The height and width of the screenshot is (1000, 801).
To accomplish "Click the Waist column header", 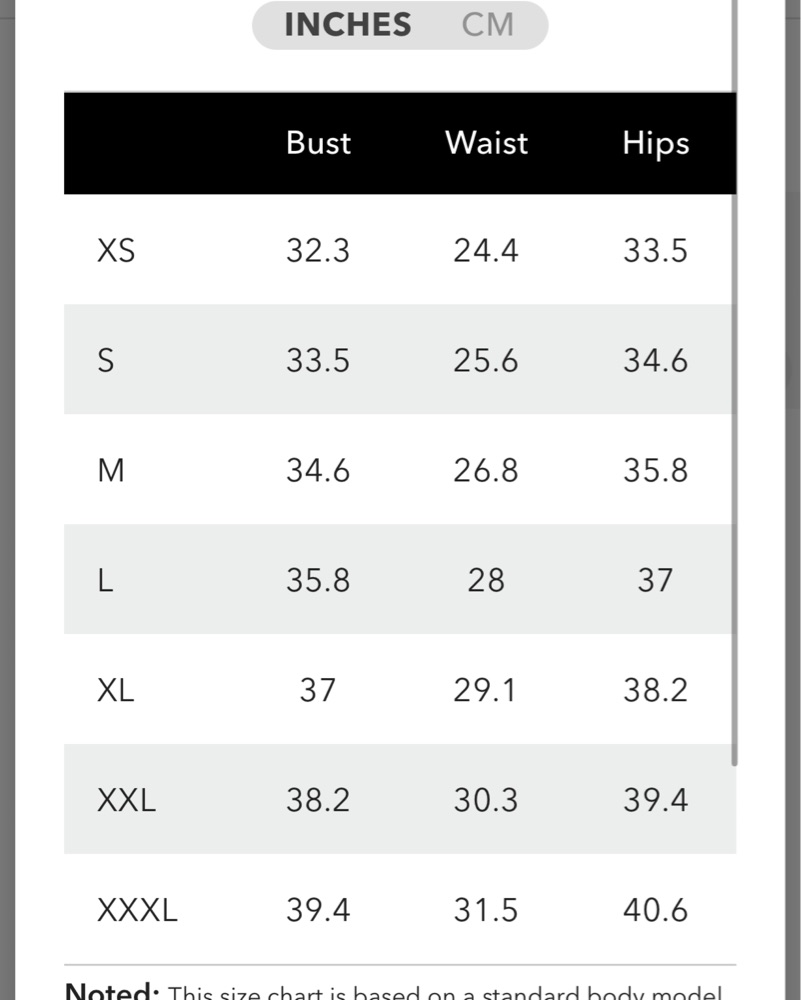I will click(486, 143).
